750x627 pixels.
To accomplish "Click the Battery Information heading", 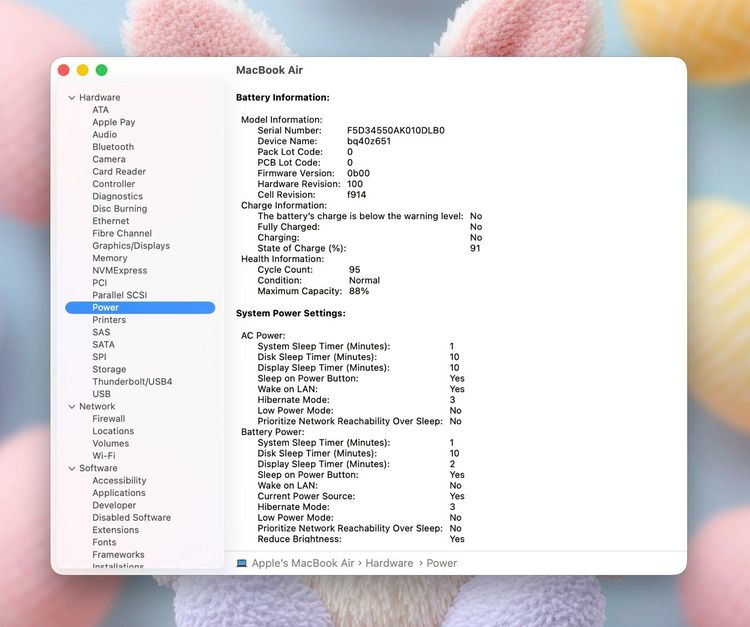I will pyautogui.click(x=283, y=98).
